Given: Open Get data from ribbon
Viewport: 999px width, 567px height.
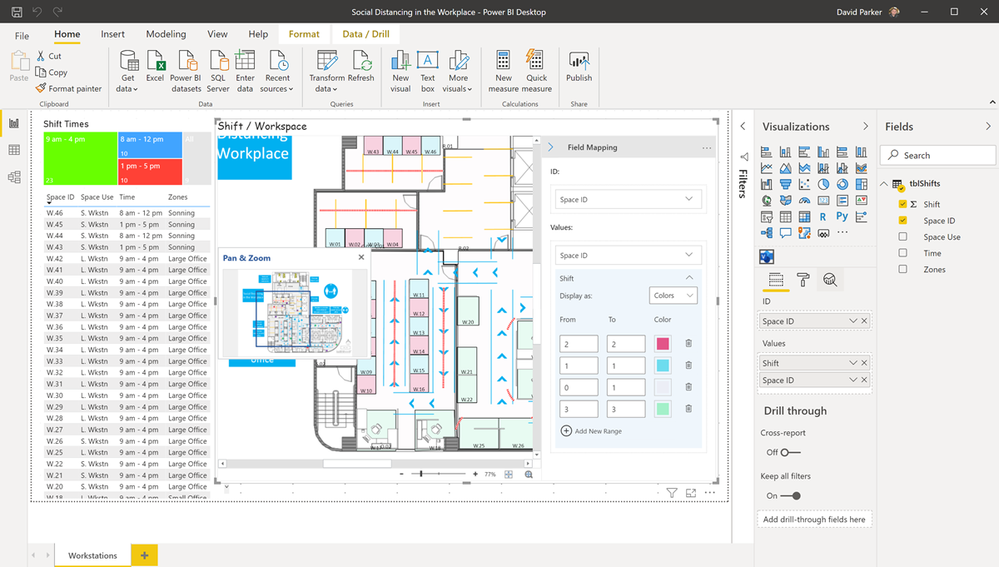Looking at the screenshot, I should pos(127,71).
